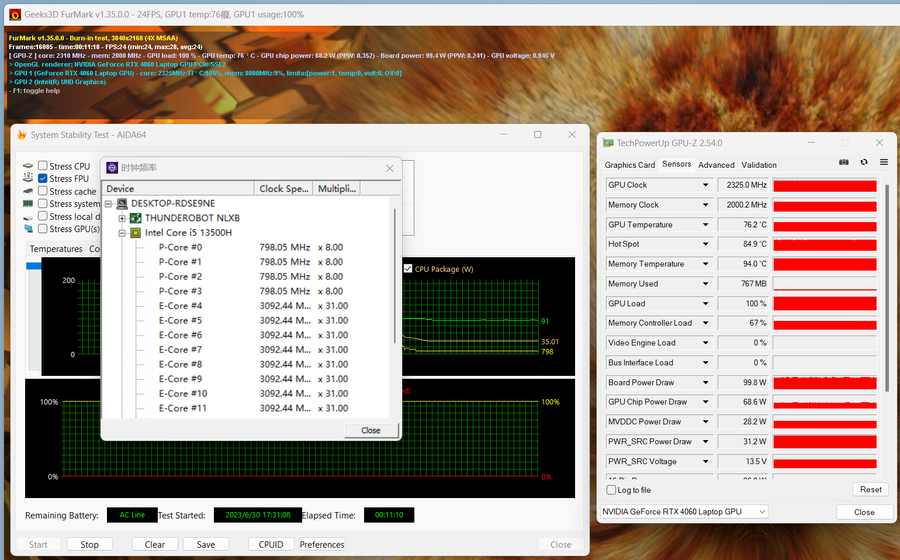
Task: Click the FurMark title bar icon
Action: coord(15,14)
